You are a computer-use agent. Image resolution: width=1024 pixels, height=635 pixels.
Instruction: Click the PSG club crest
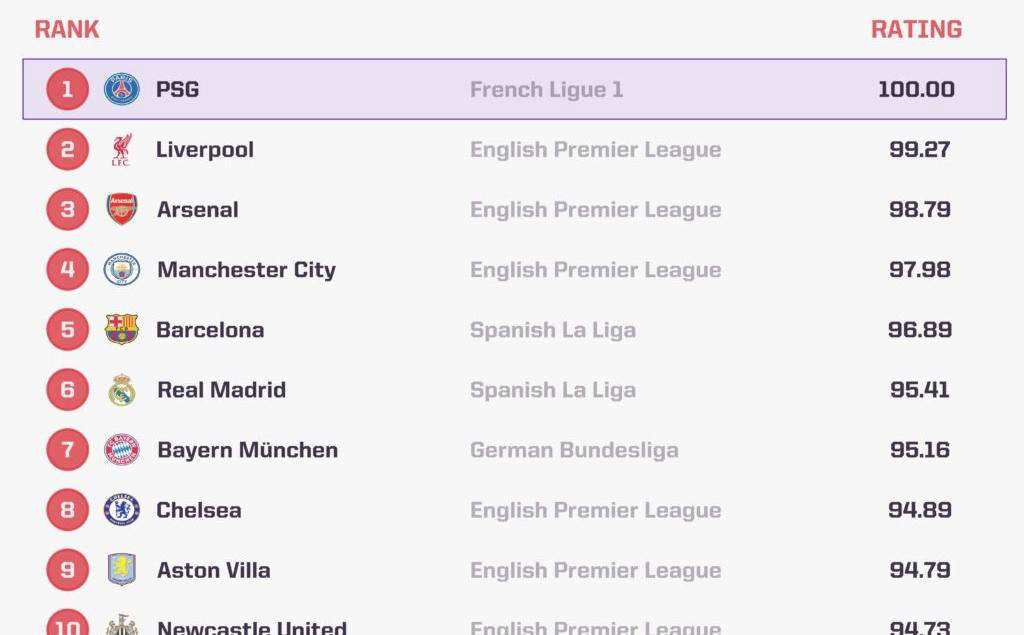click(x=121, y=90)
